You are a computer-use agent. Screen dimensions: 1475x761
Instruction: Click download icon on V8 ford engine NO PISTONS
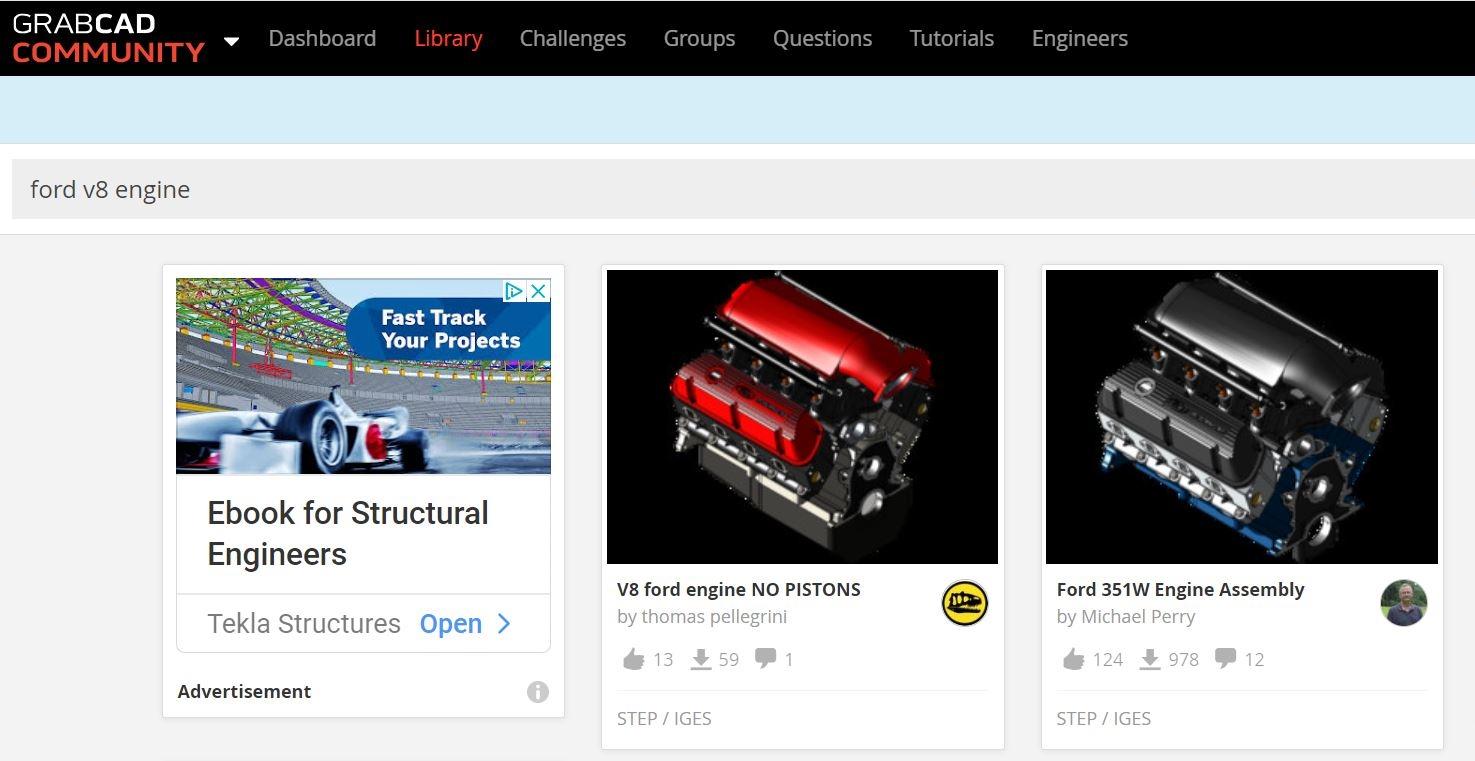point(701,659)
